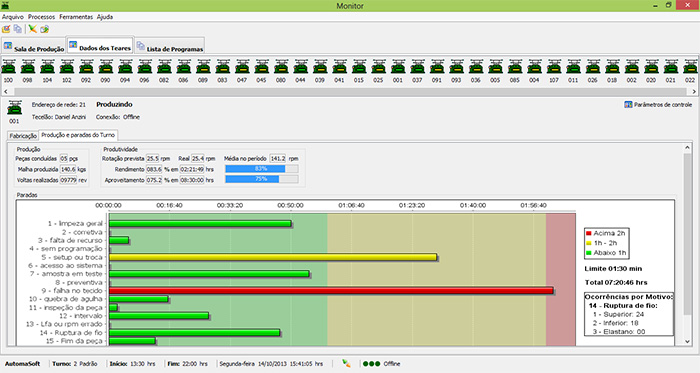Click the fourth toolbar icon with green arrow
The width and height of the screenshot is (700, 373).
[44, 29]
